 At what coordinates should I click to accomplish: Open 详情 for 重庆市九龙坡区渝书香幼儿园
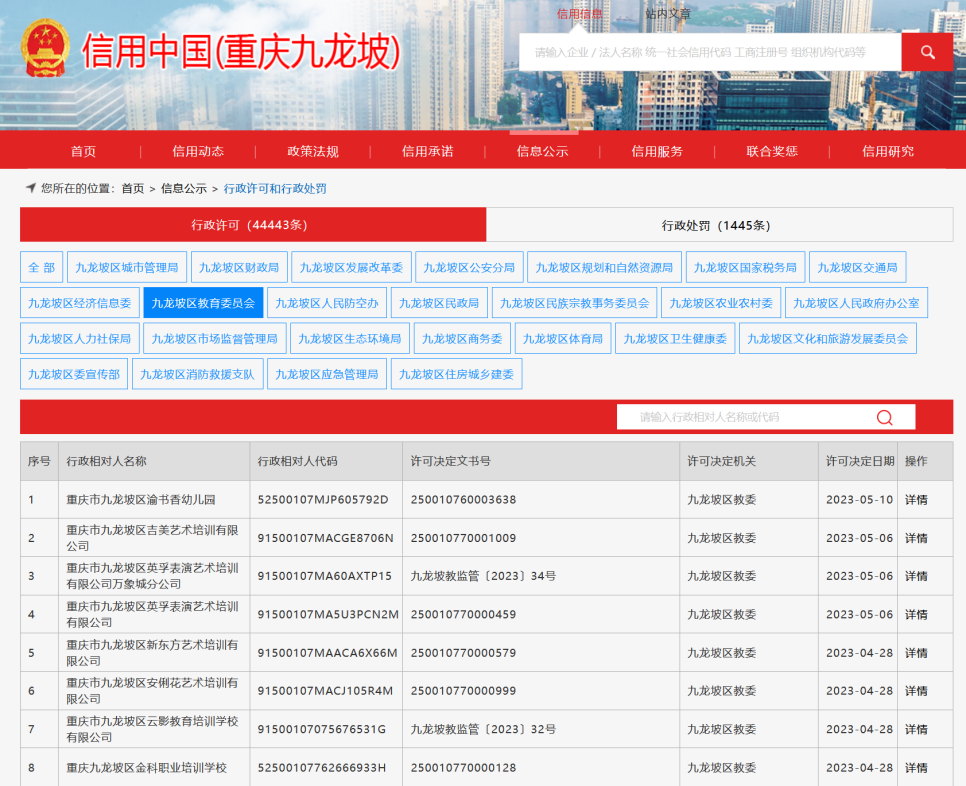point(916,499)
